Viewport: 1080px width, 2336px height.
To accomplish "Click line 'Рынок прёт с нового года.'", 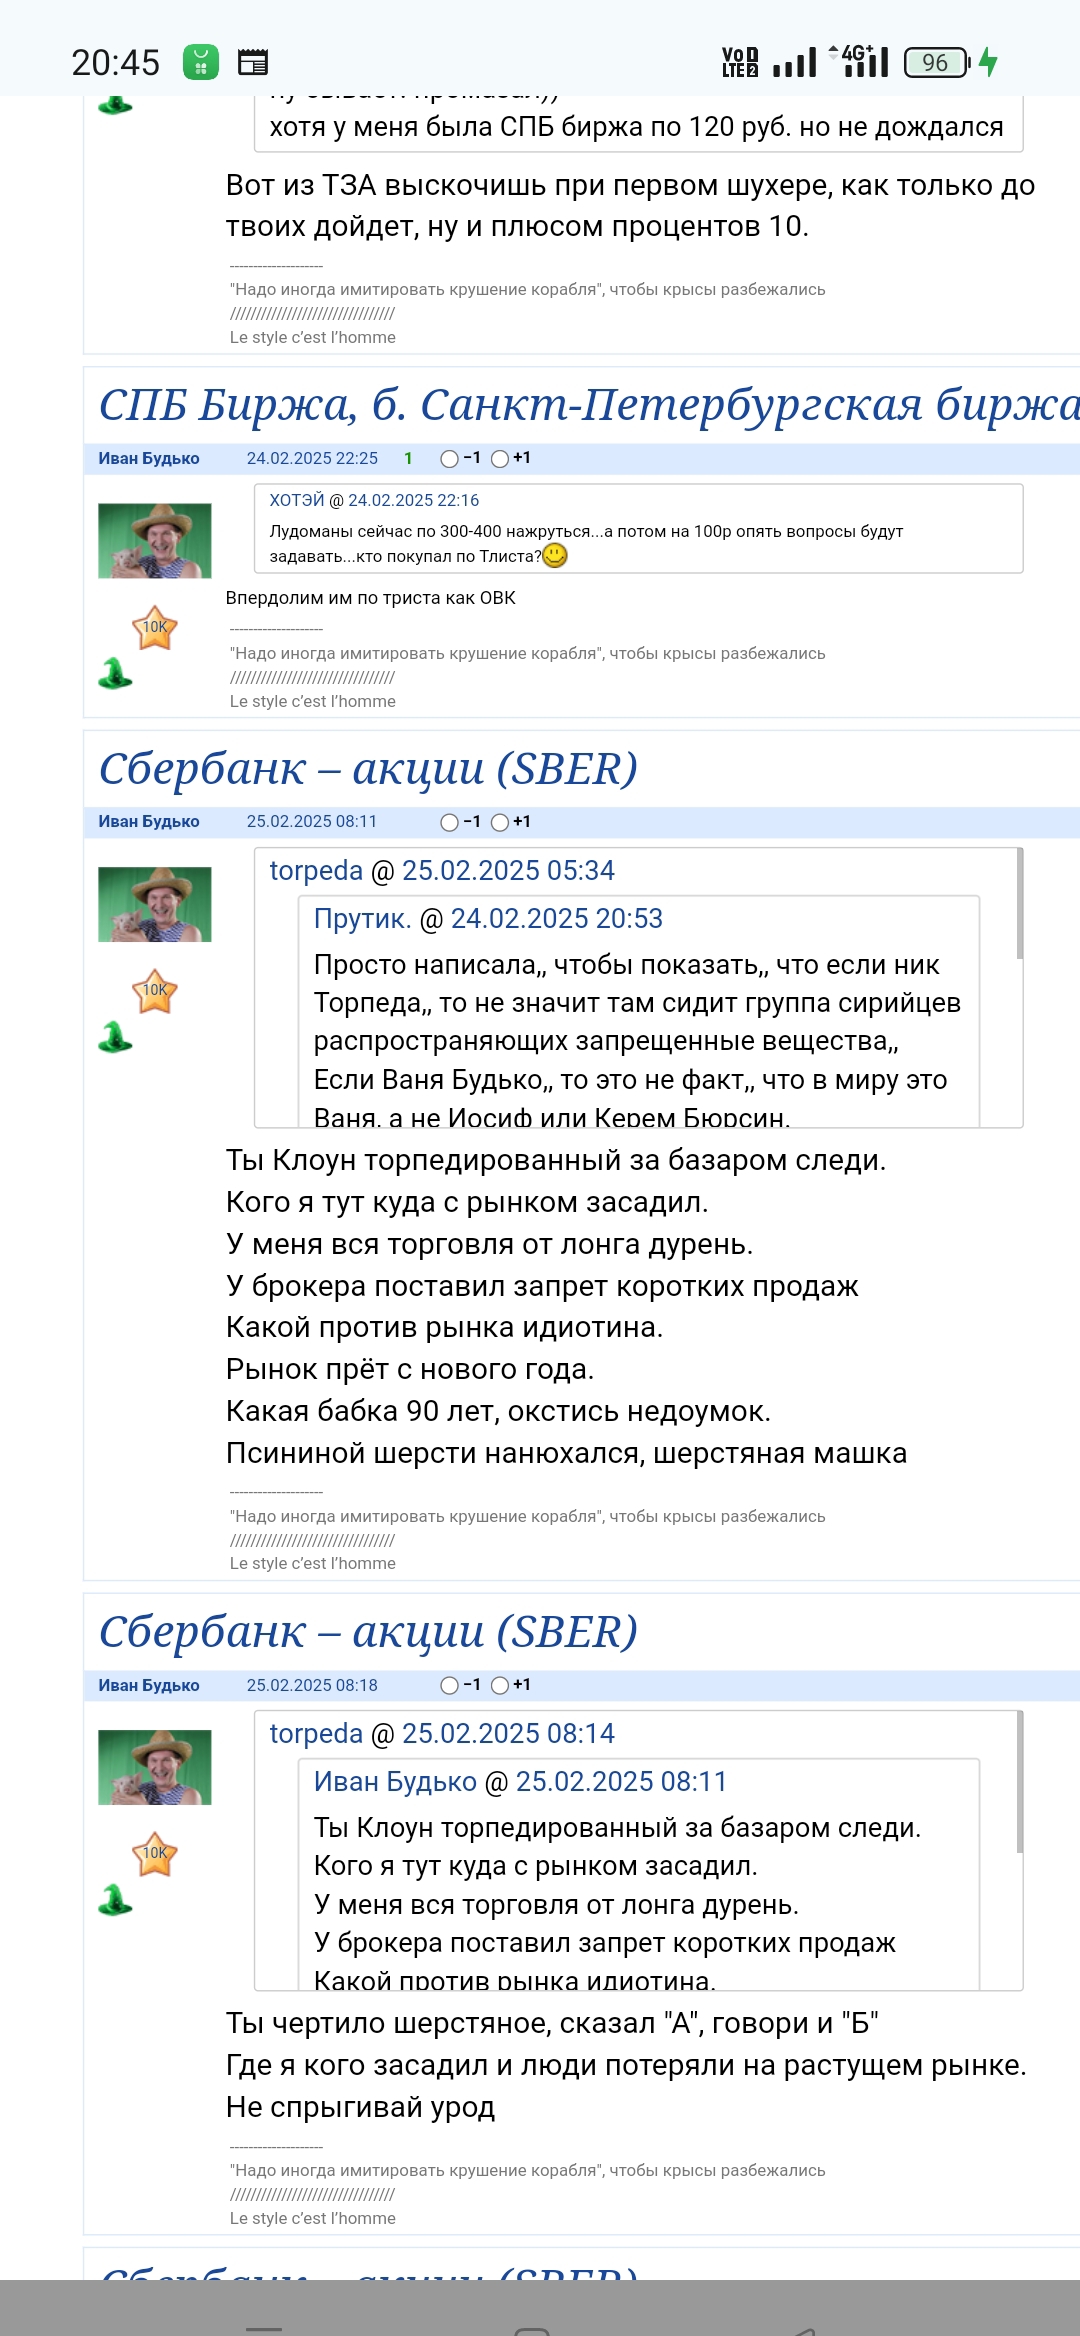I will [x=410, y=1369].
